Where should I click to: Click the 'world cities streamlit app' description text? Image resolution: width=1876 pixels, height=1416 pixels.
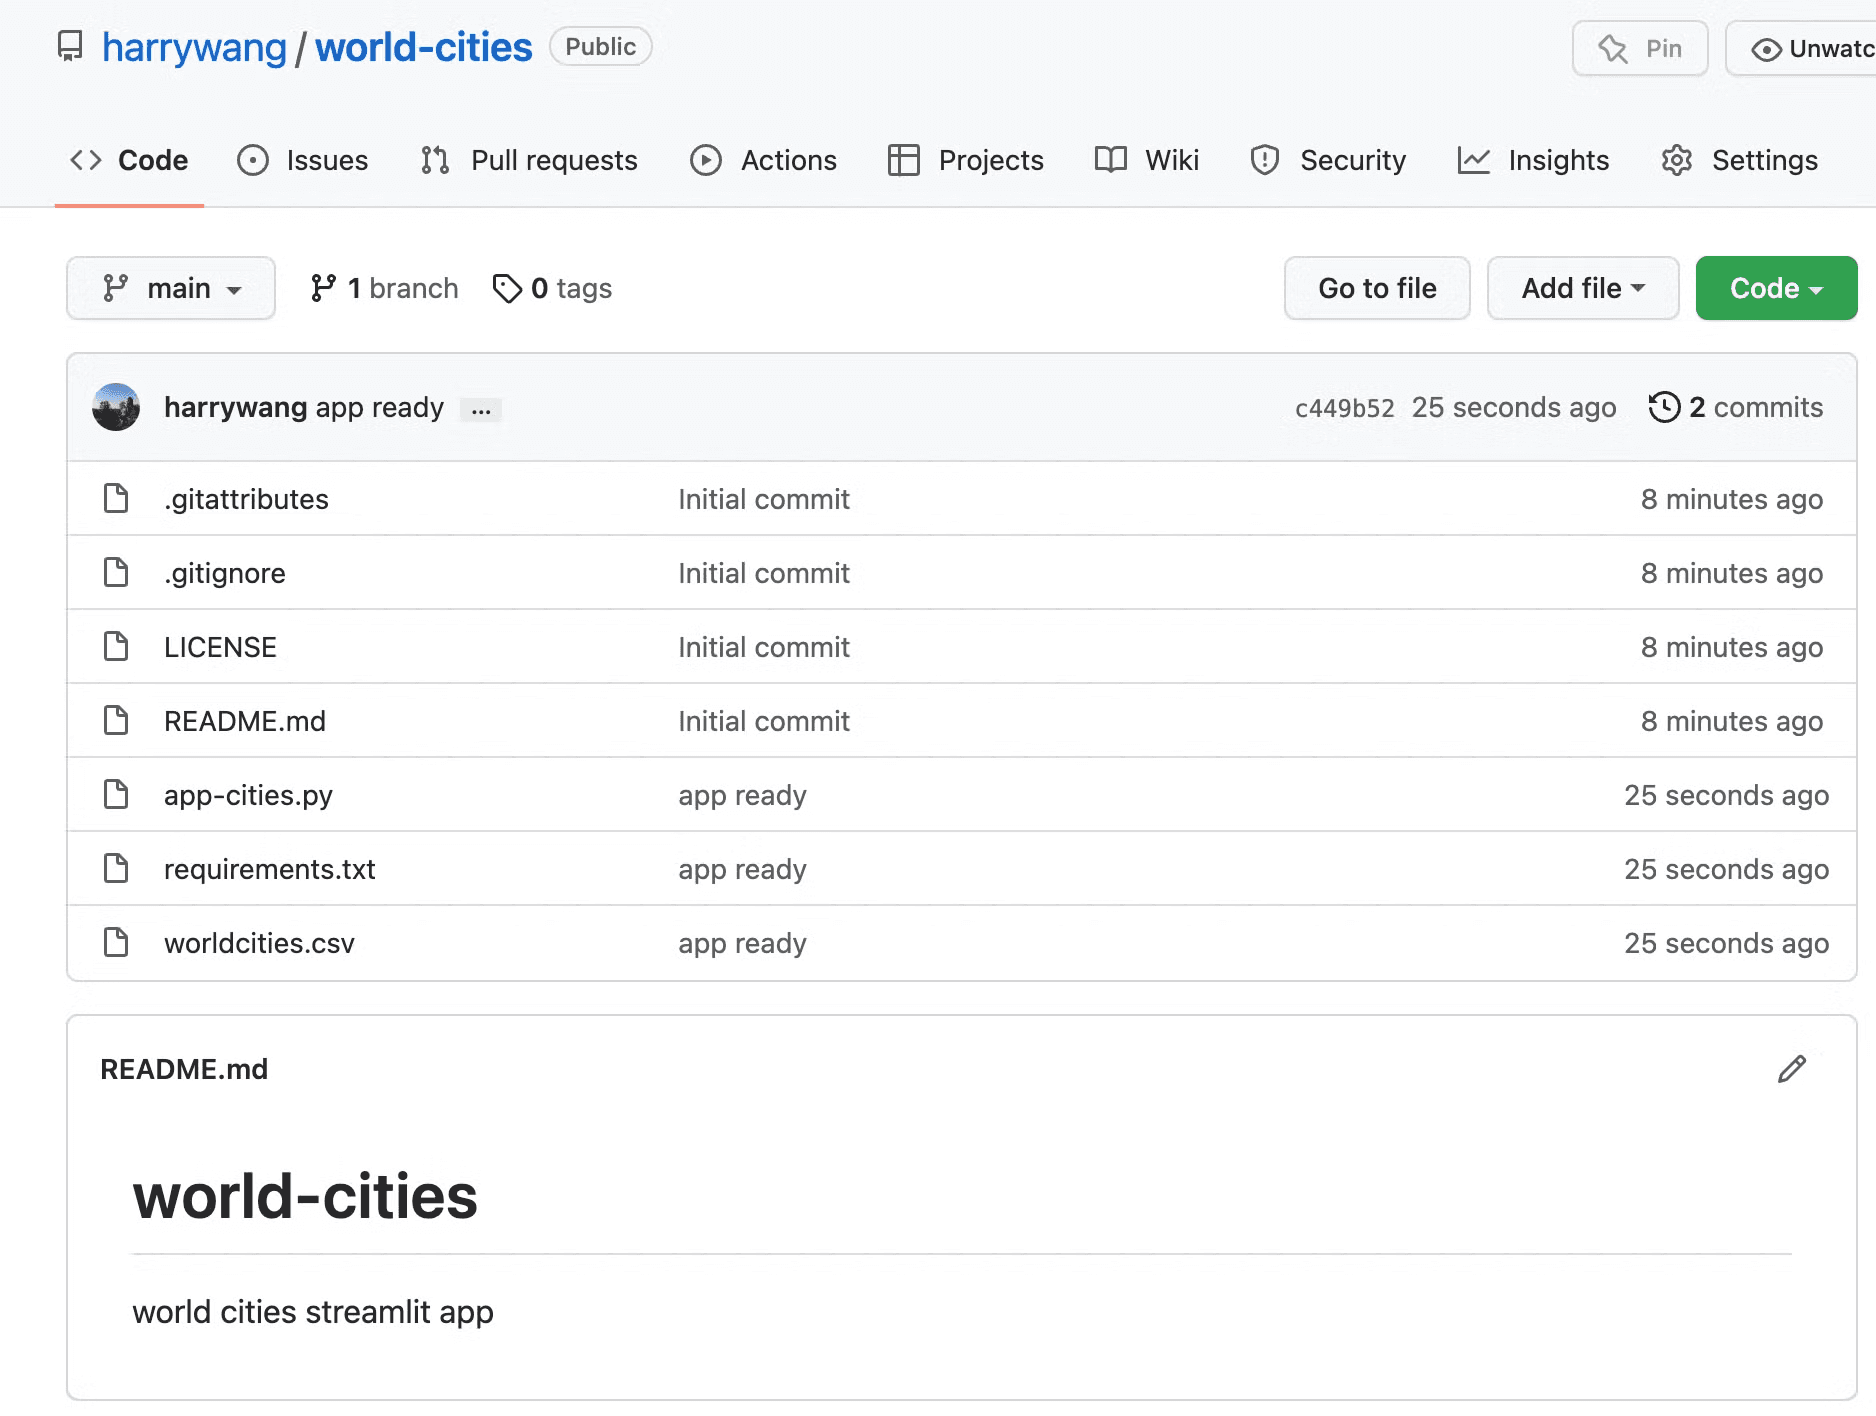pos(313,1312)
